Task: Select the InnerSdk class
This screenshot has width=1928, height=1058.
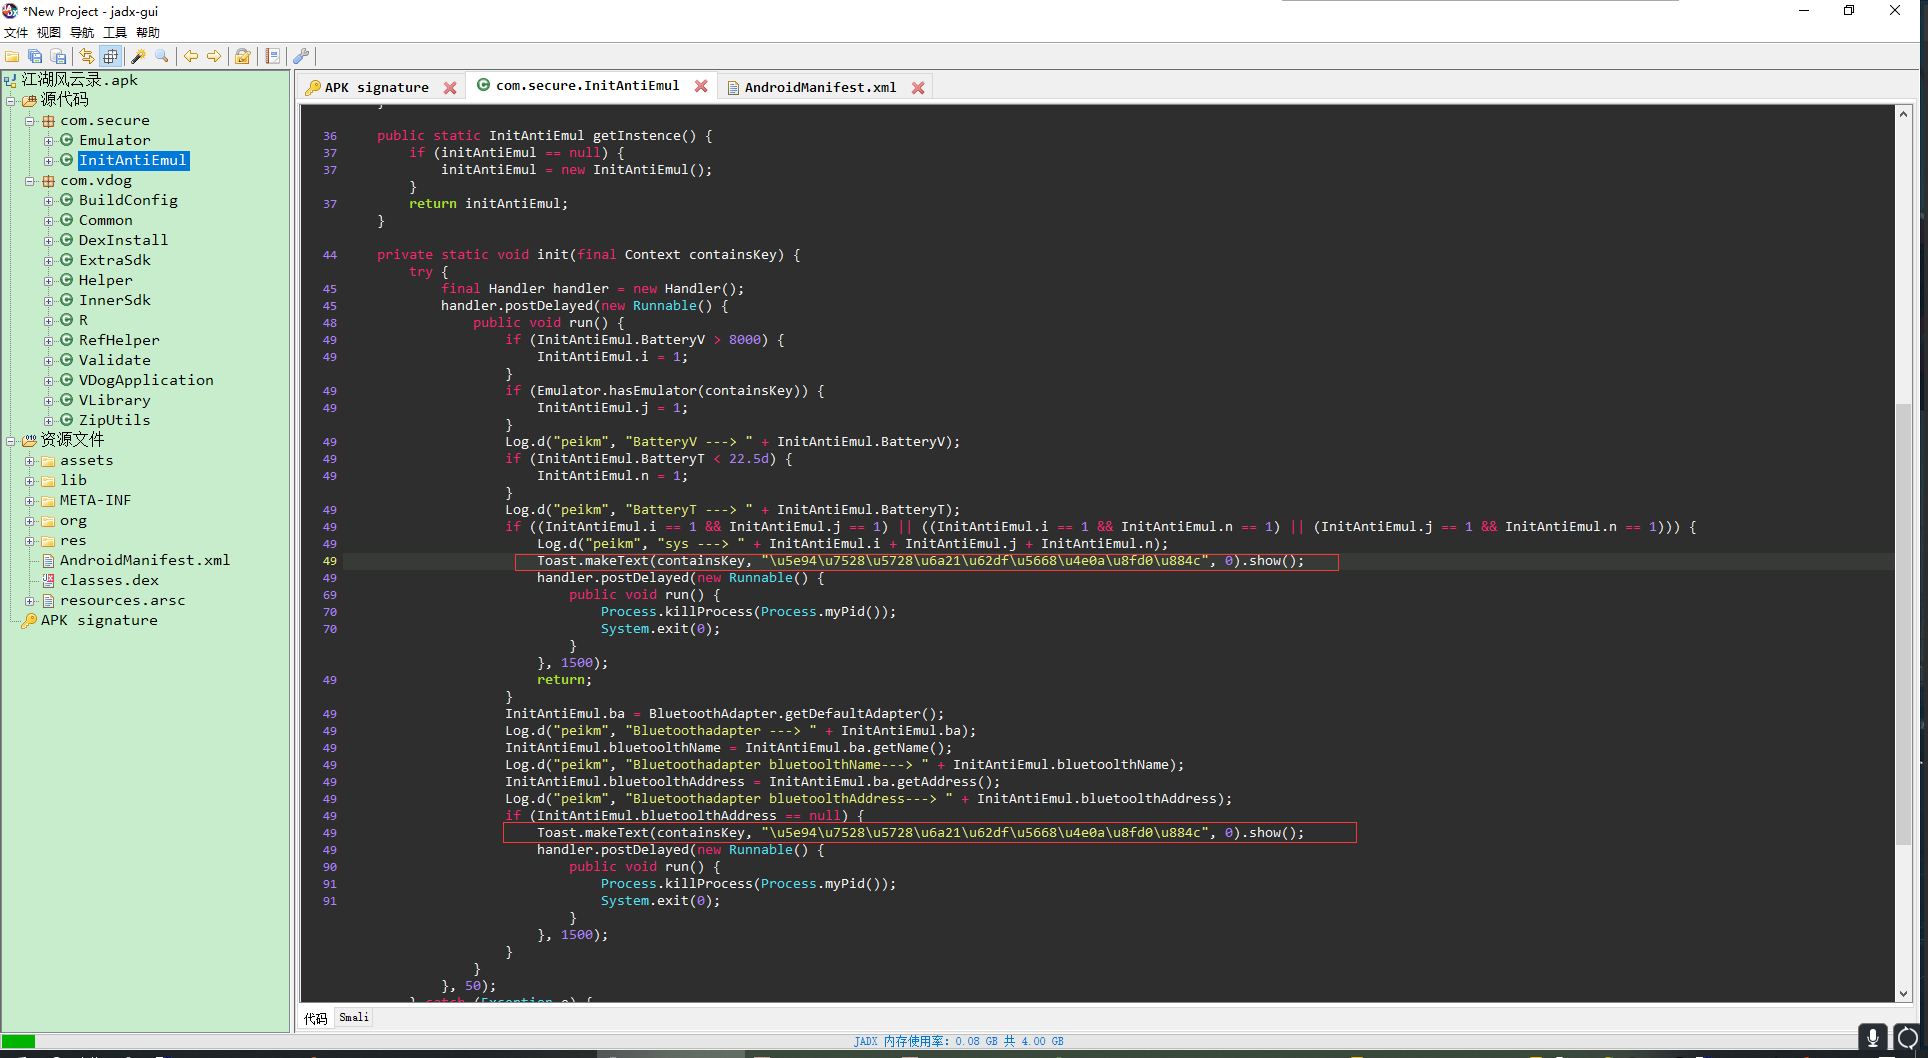Action: (x=115, y=300)
